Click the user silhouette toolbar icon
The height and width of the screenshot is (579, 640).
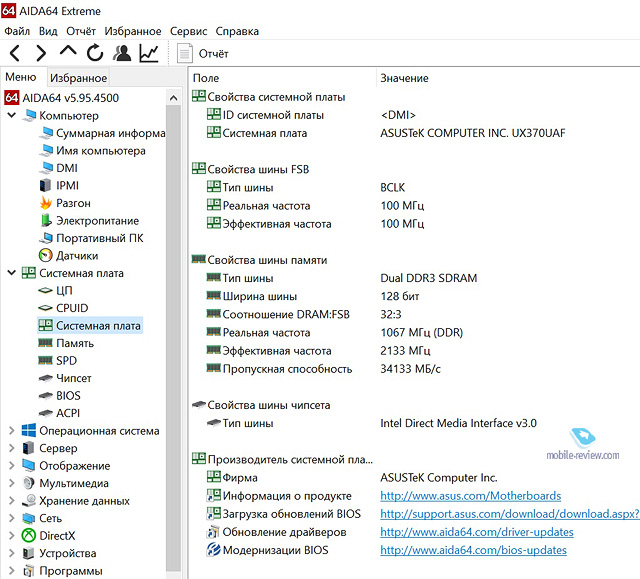click(122, 53)
